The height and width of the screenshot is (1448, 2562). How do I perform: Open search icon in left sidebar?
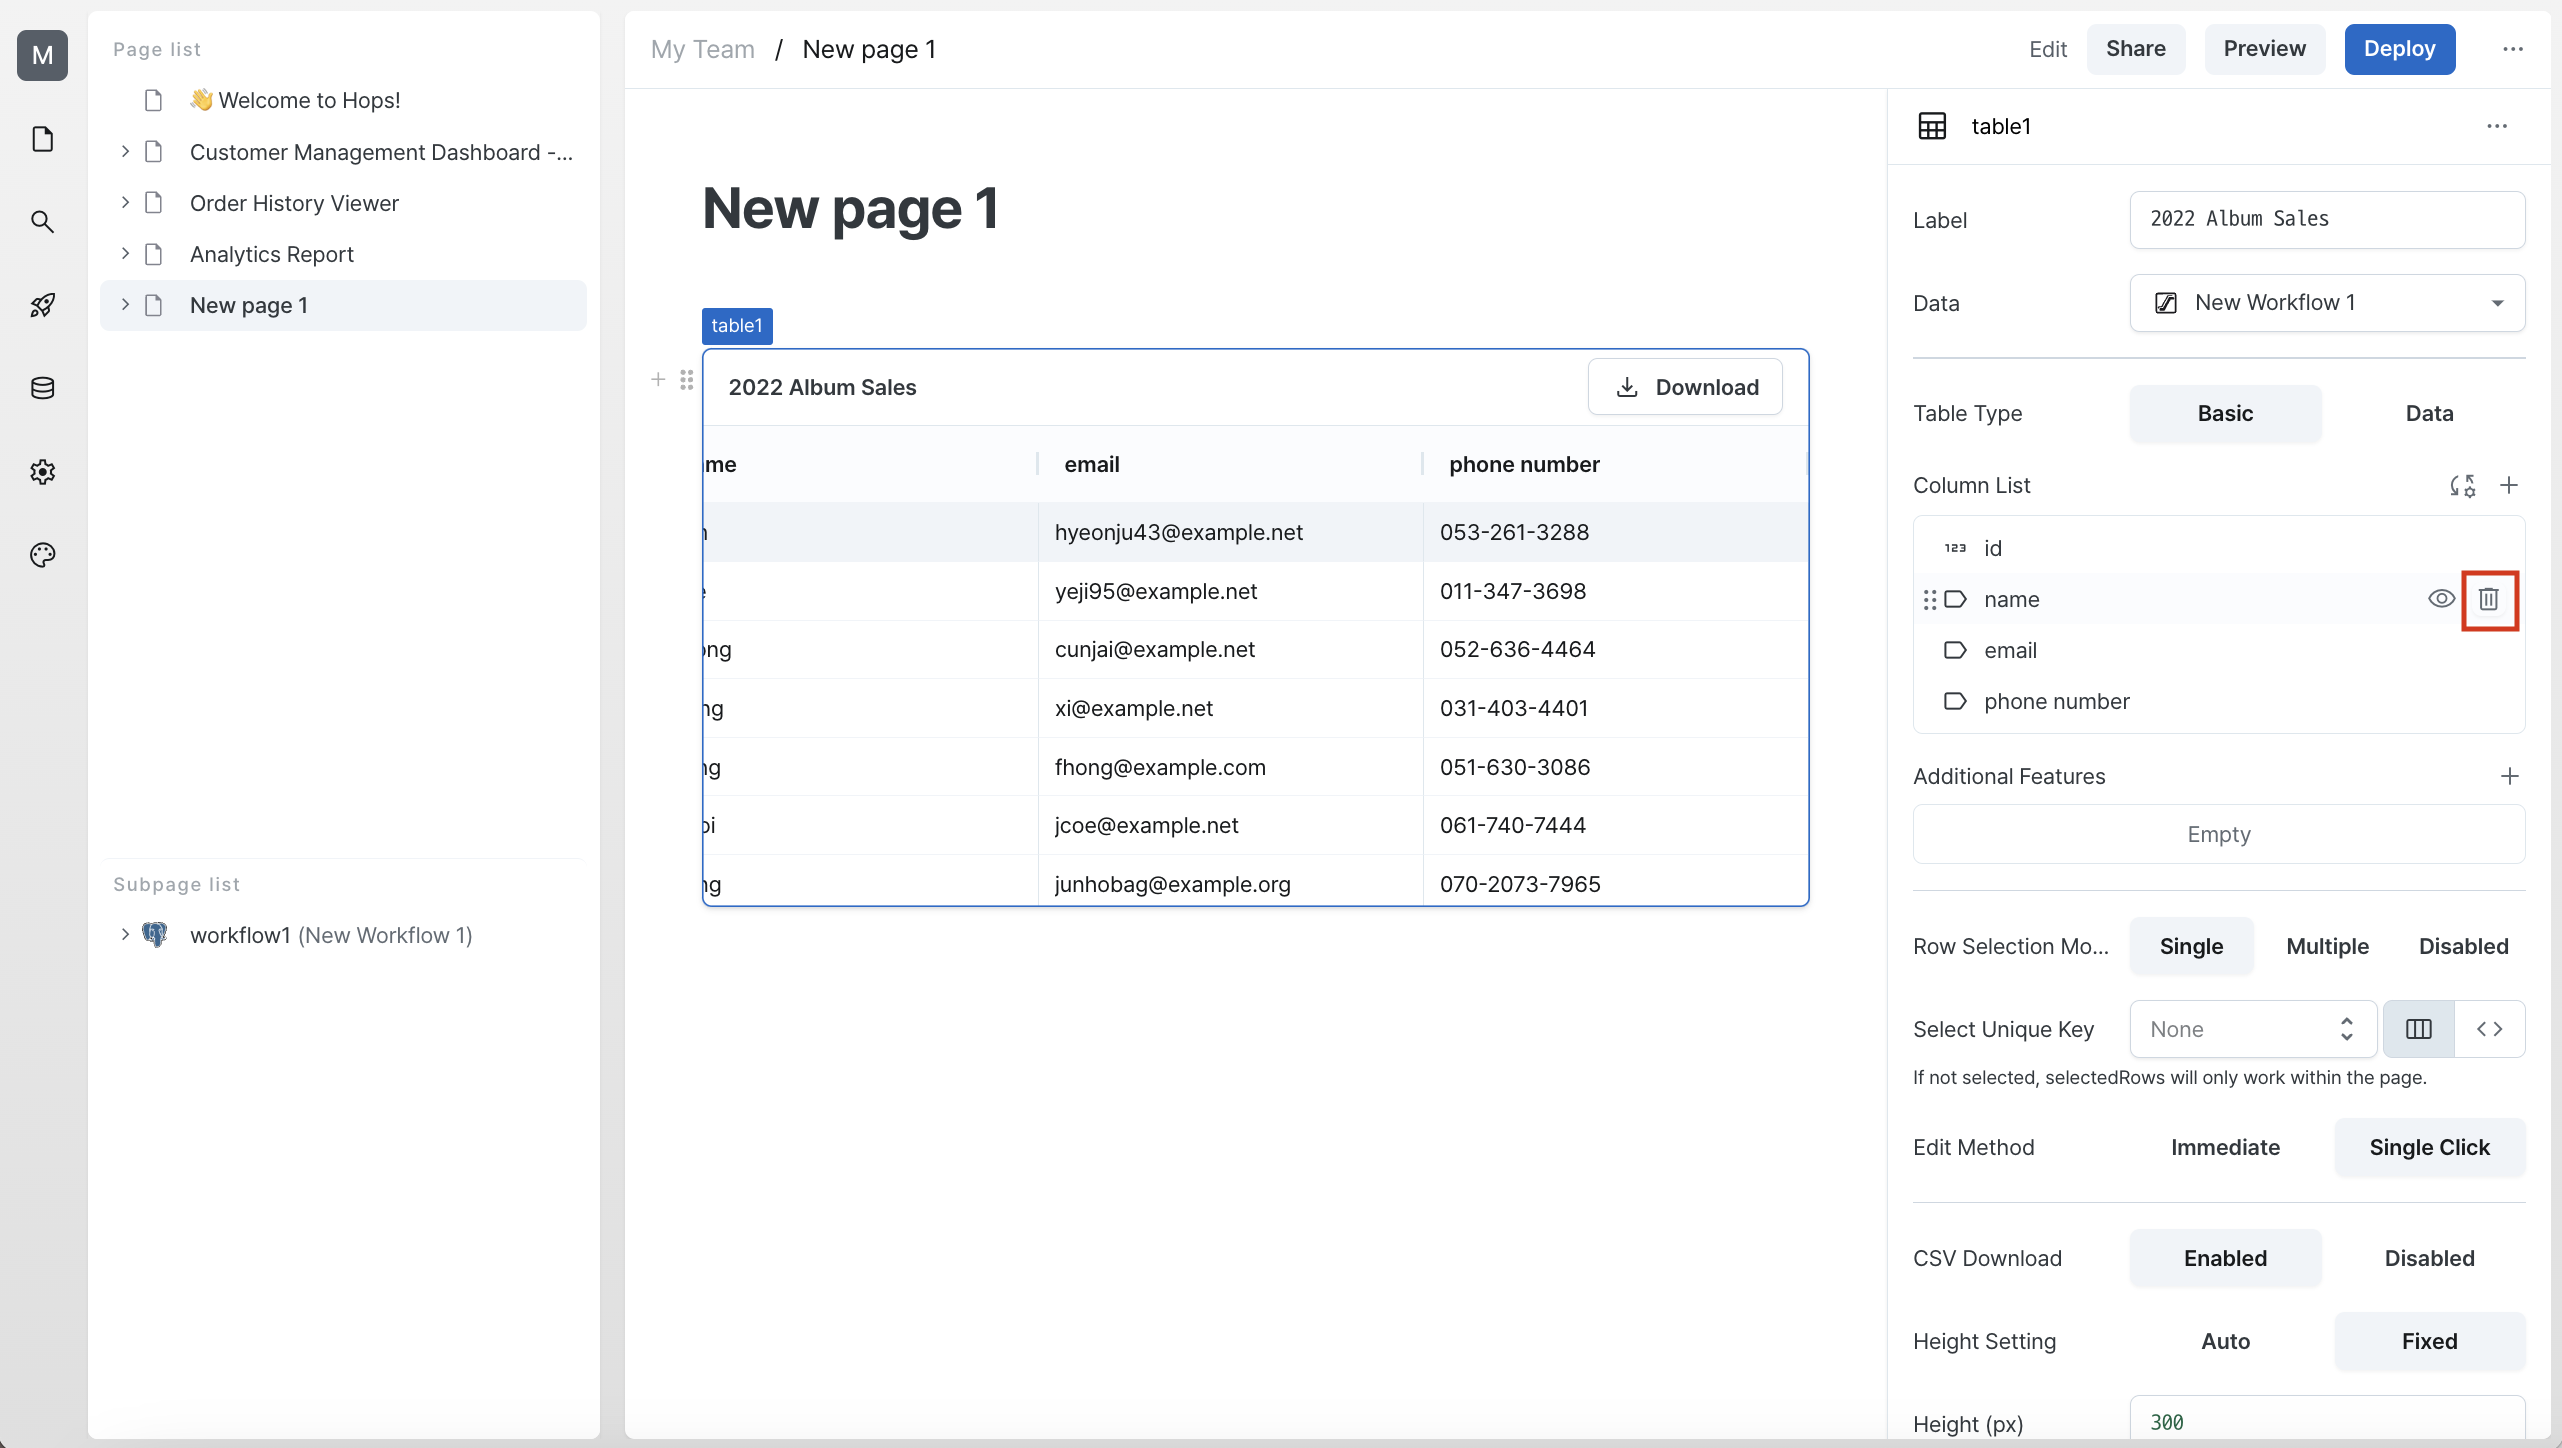42,222
